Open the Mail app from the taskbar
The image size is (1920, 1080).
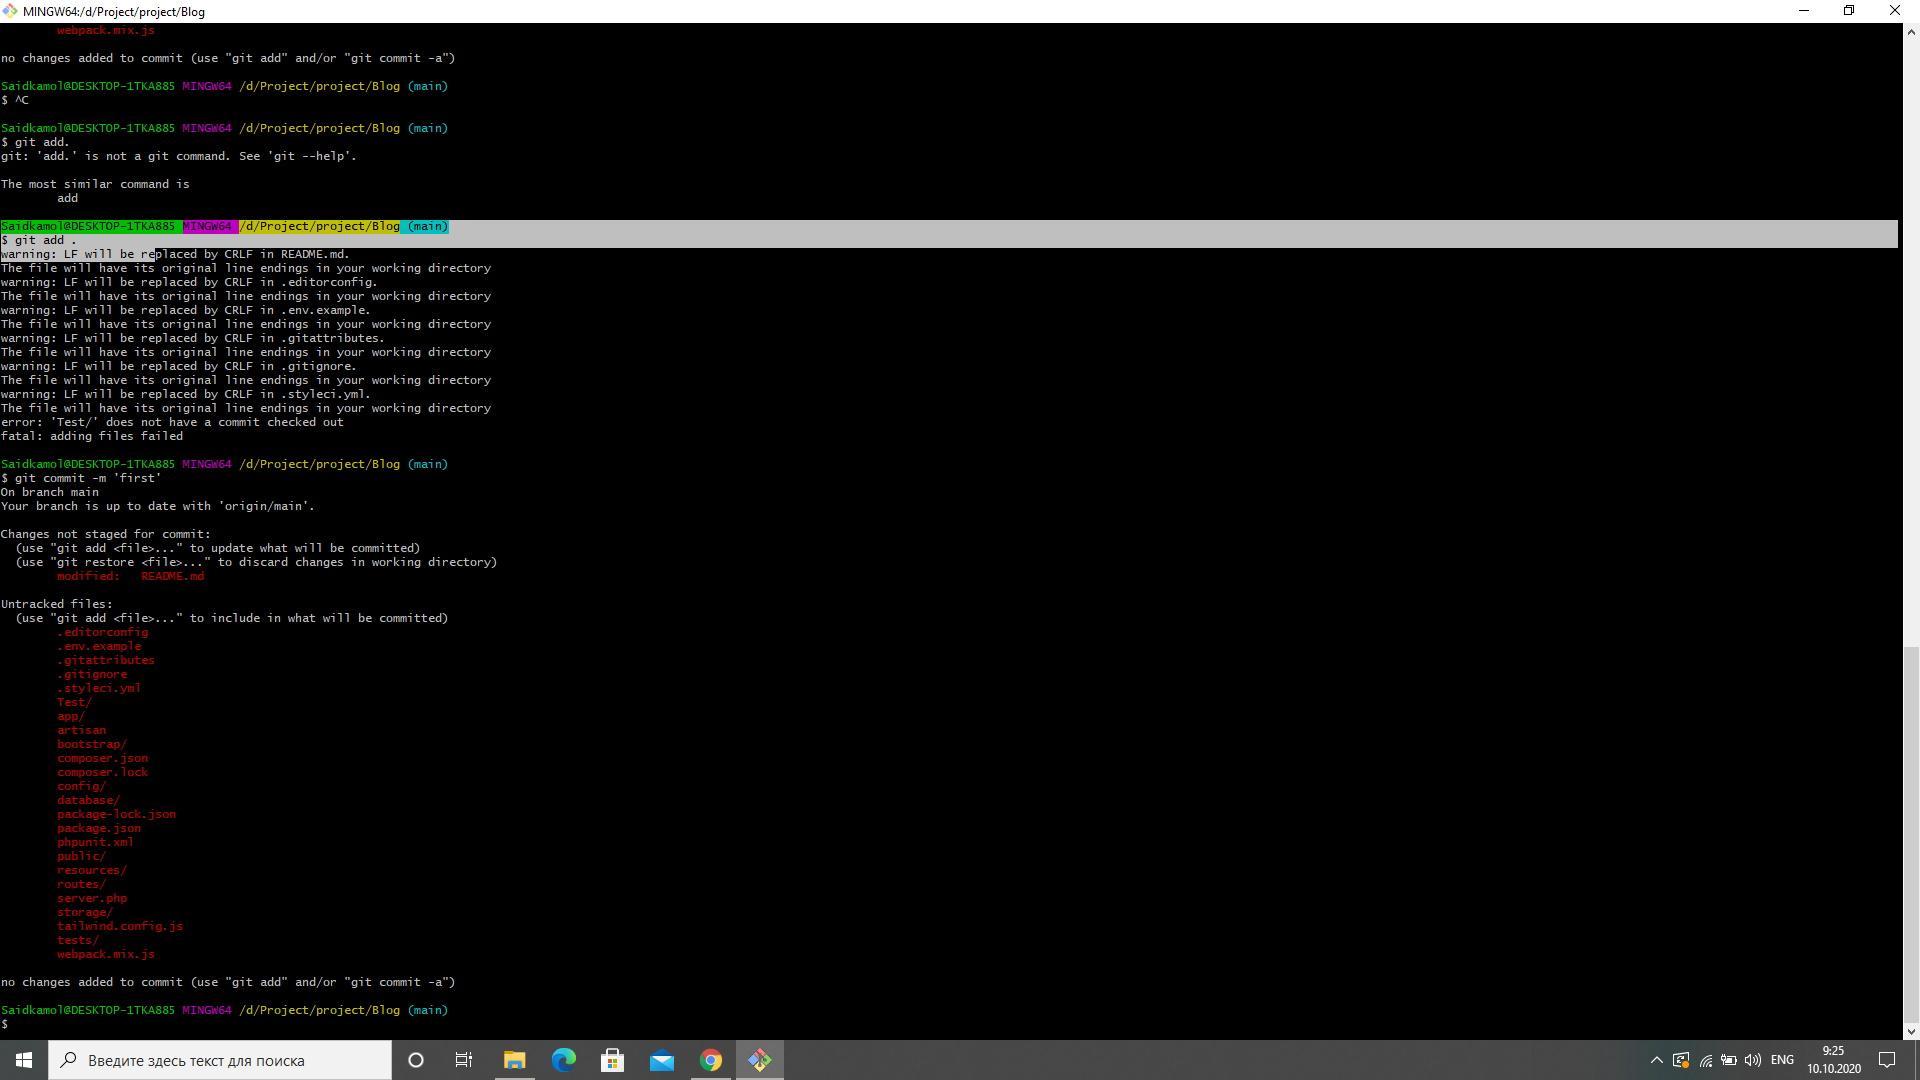coord(662,1060)
